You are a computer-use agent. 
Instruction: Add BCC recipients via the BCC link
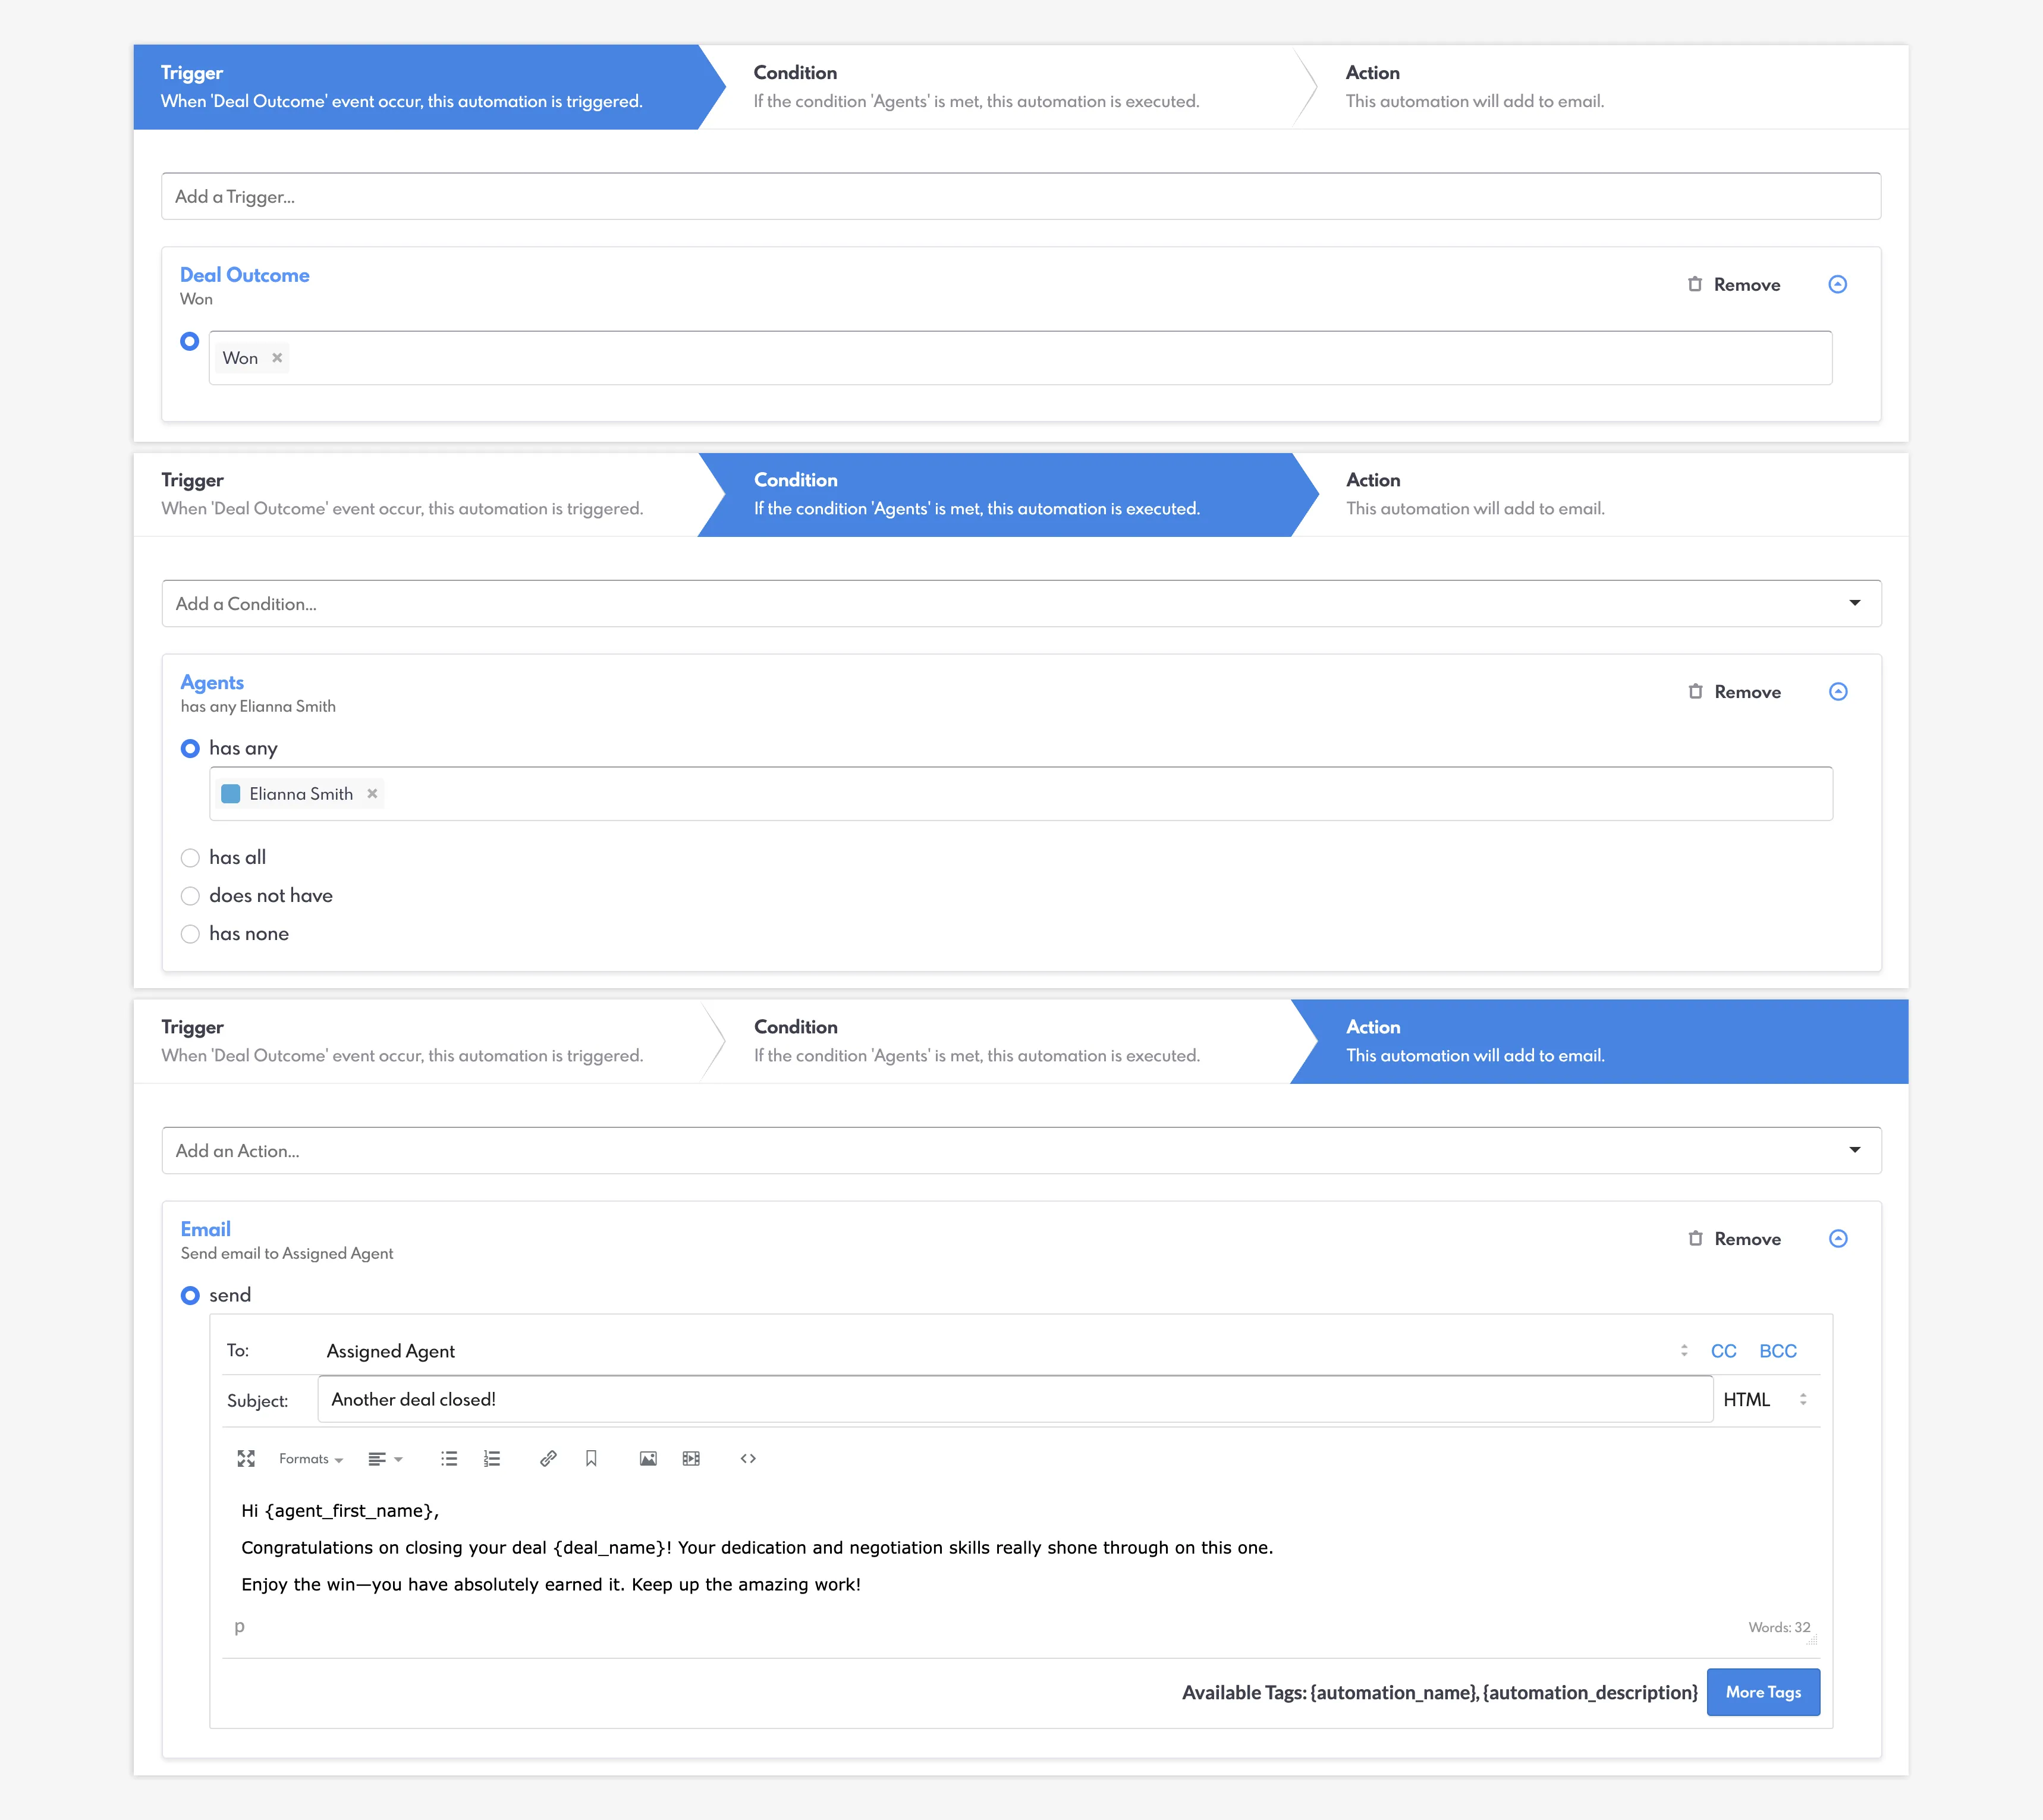pyautogui.click(x=1778, y=1351)
